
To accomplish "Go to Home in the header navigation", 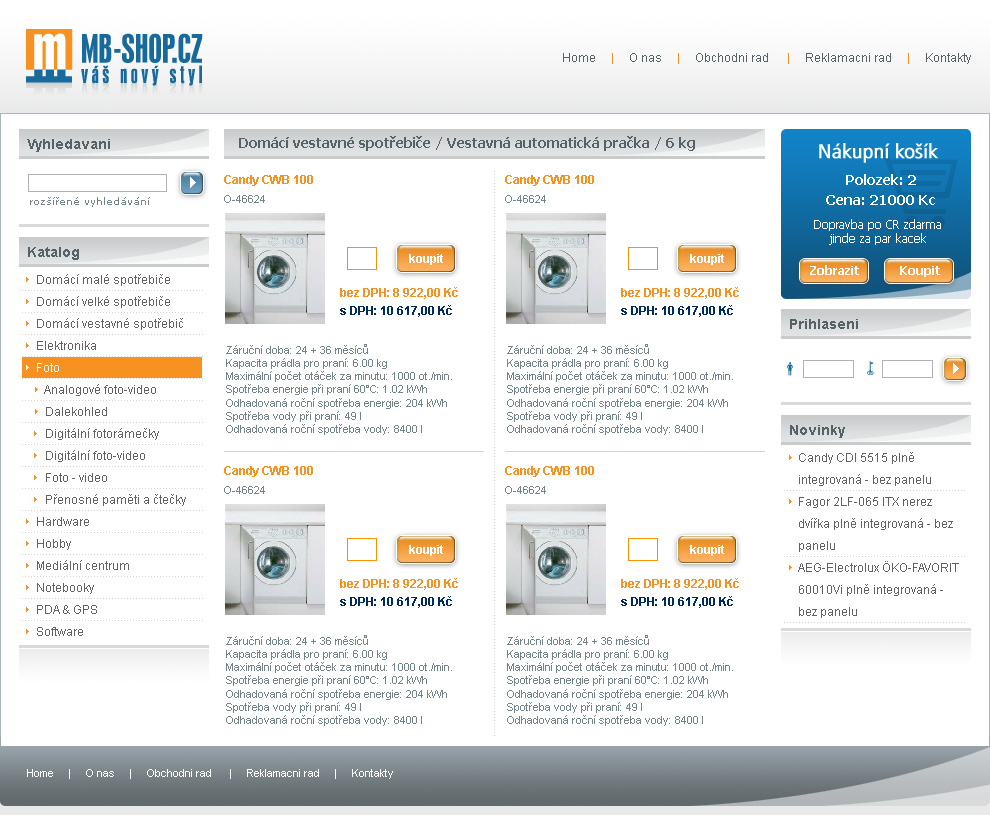I will click(579, 58).
